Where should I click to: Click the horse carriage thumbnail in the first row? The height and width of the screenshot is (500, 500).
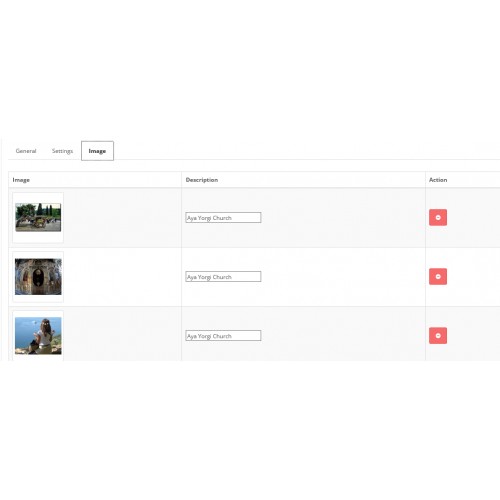click(x=38, y=217)
